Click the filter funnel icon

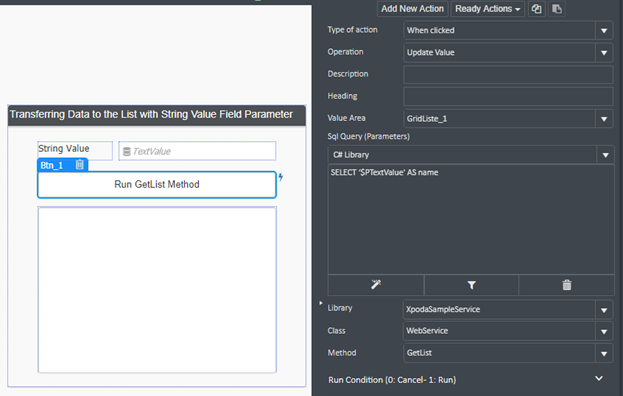pyautogui.click(x=472, y=285)
